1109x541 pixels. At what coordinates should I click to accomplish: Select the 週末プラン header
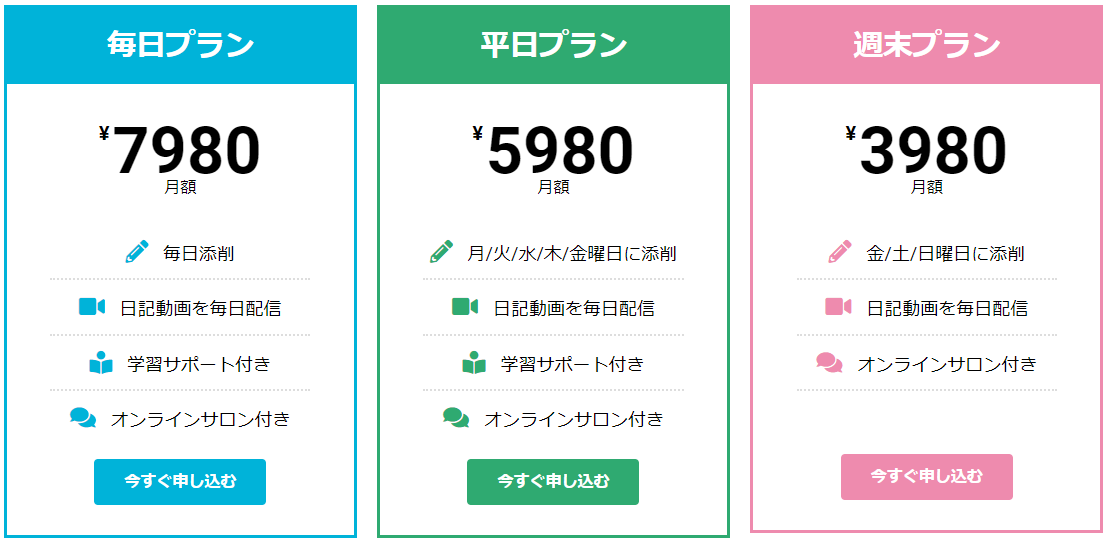pos(927,45)
